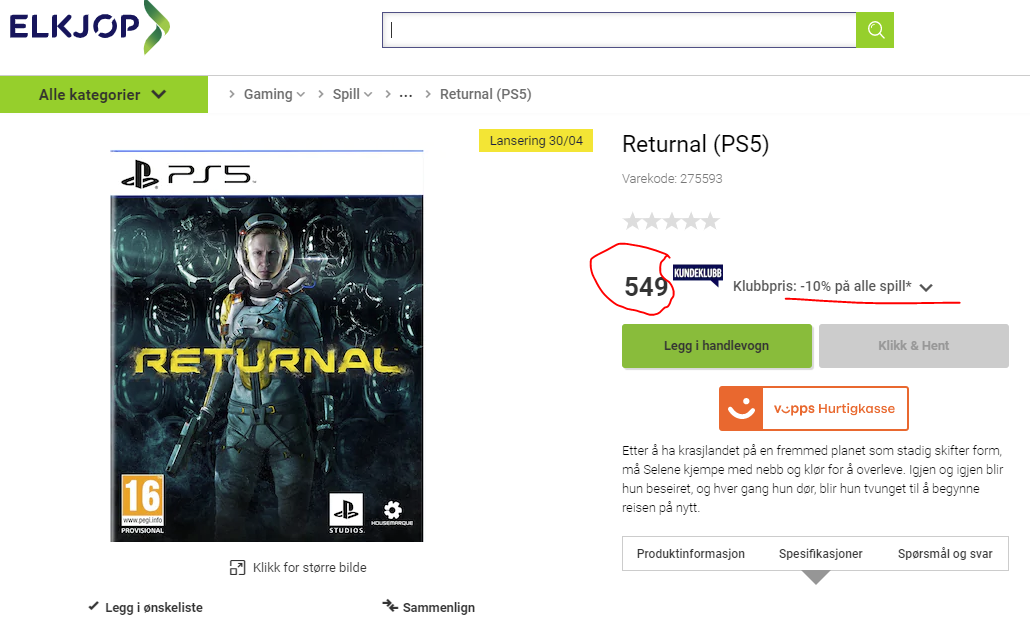Viewport: 1030px width, 642px height.
Task: Open the Produktinformasjon tab
Action: coord(690,553)
